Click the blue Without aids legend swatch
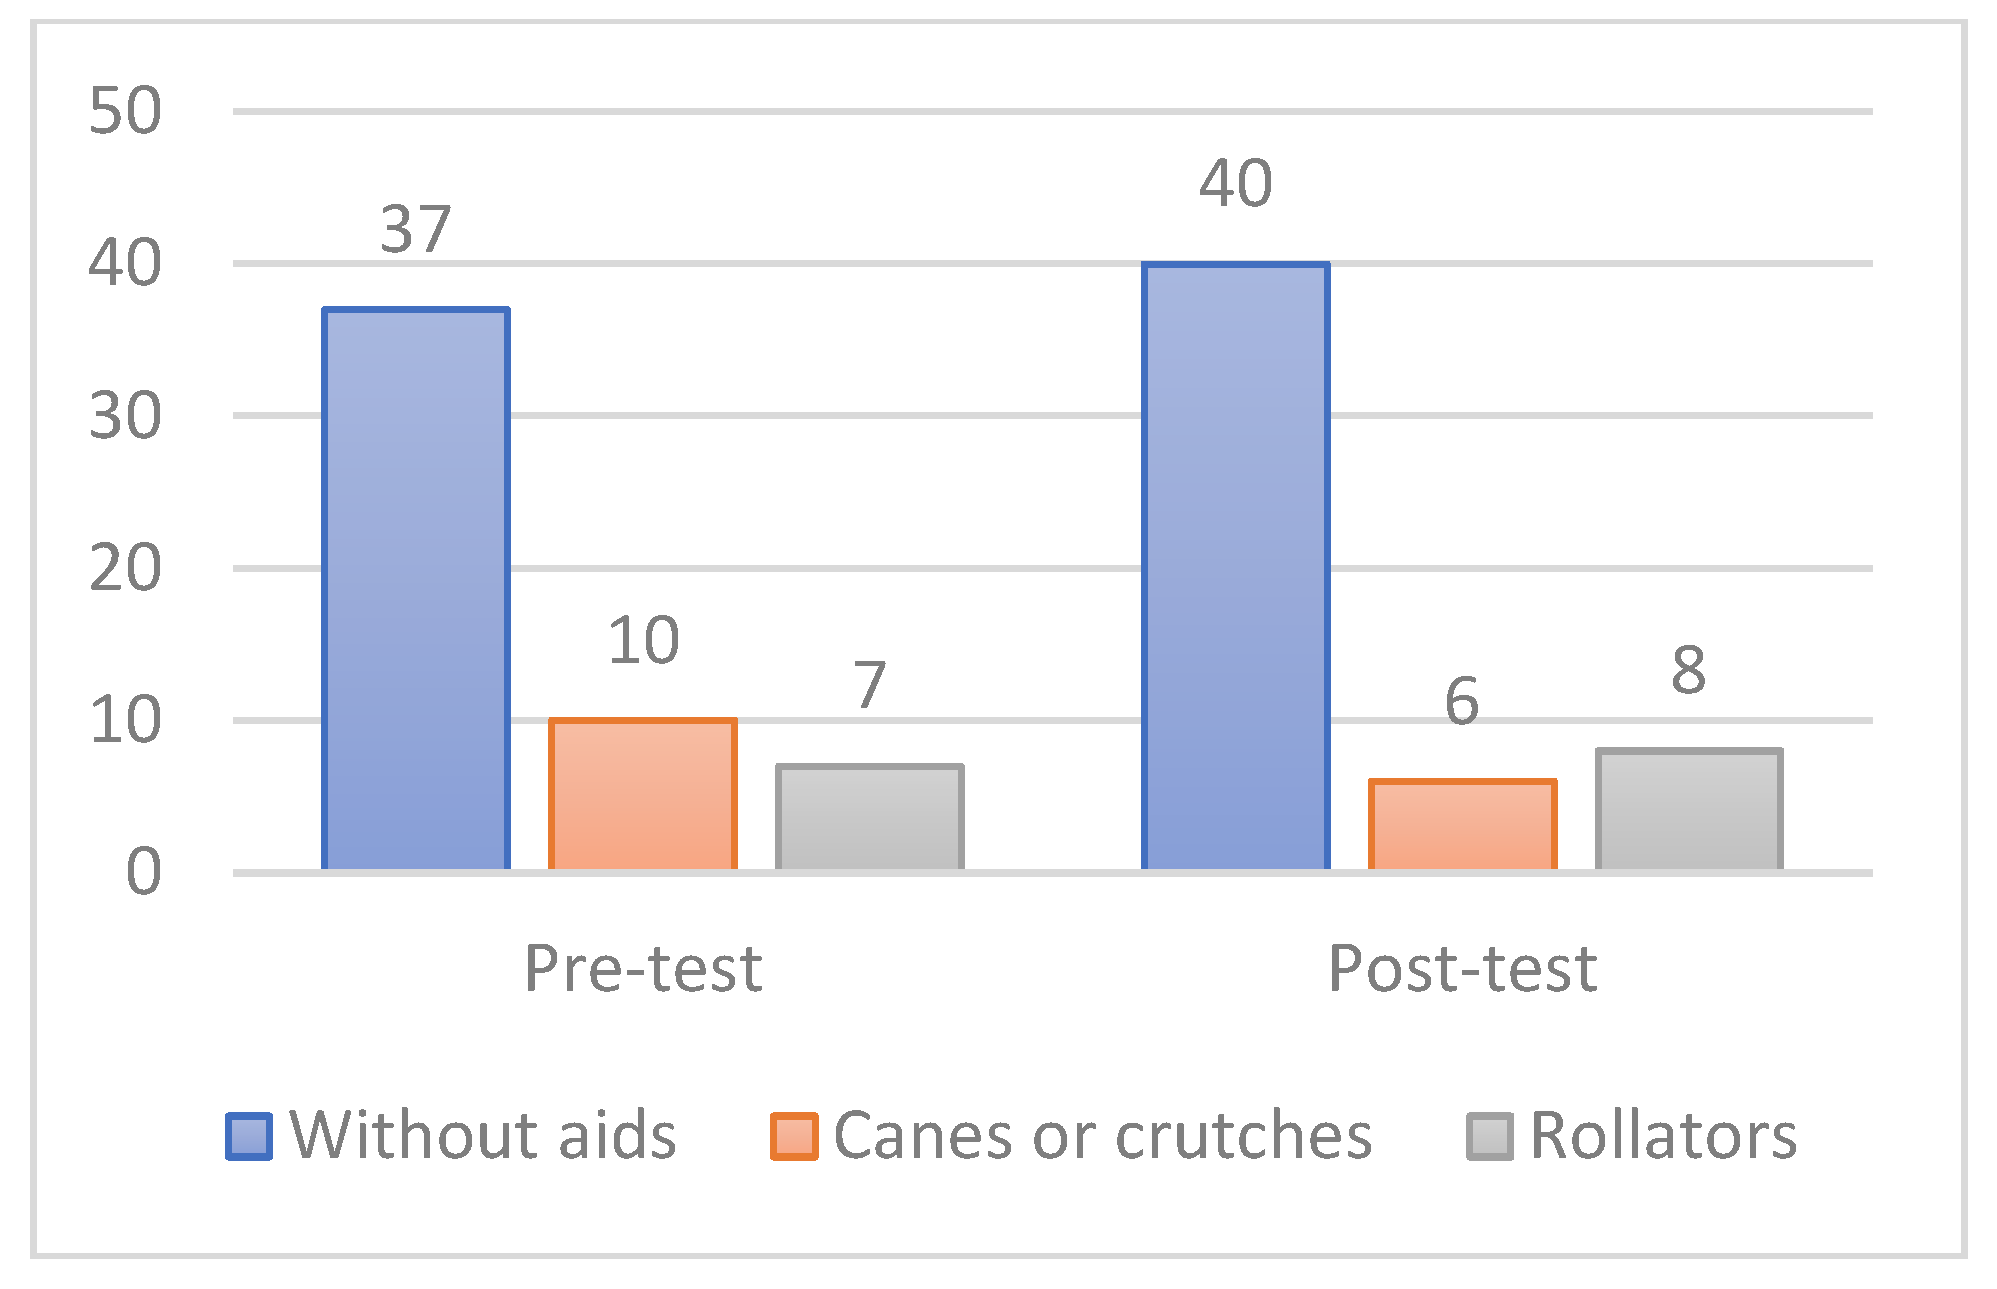Image resolution: width=1997 pixels, height=1289 pixels. [x=249, y=1136]
